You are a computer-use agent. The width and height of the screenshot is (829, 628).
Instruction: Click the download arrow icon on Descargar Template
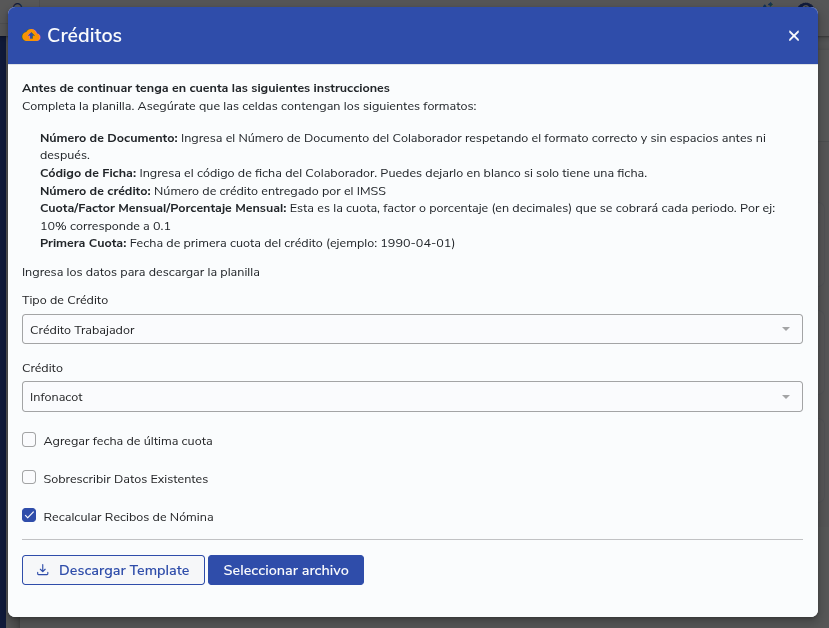point(42,570)
